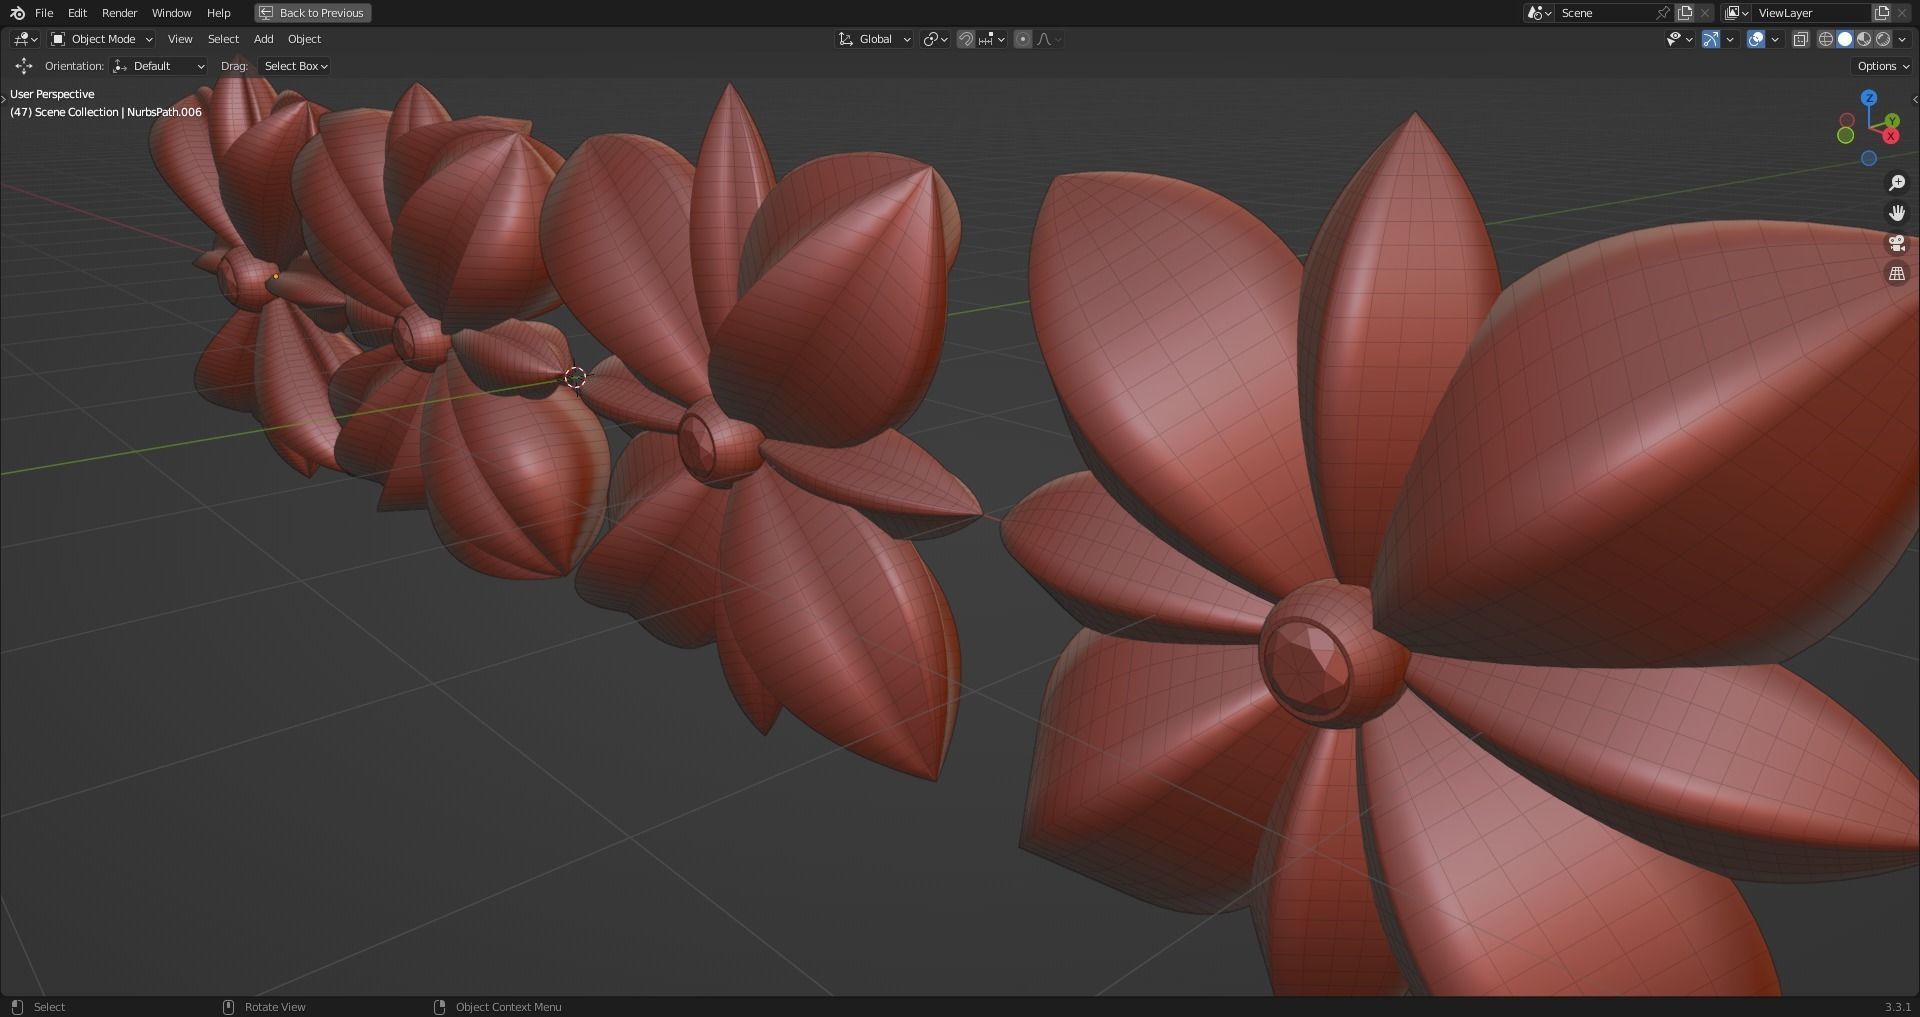Image resolution: width=1920 pixels, height=1017 pixels.
Task: Open the proportional editing falloff menu
Action: [1048, 39]
